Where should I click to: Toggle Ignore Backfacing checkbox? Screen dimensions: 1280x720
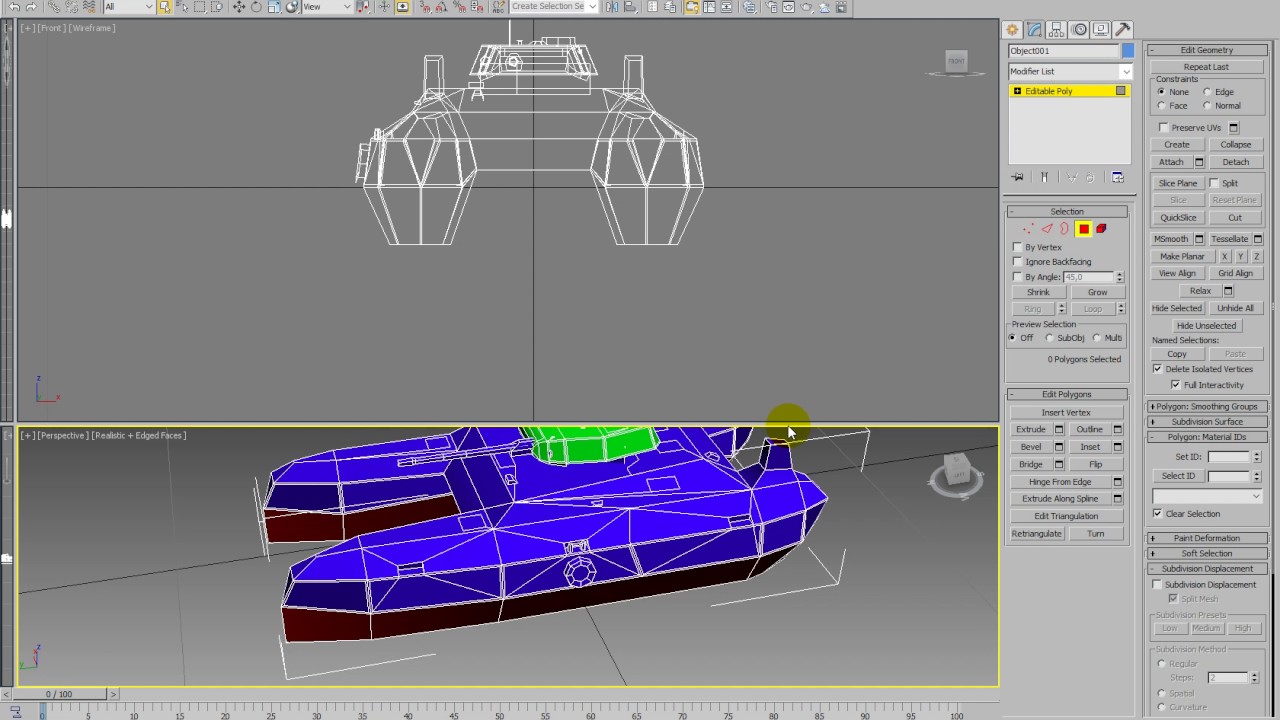tap(1017, 262)
